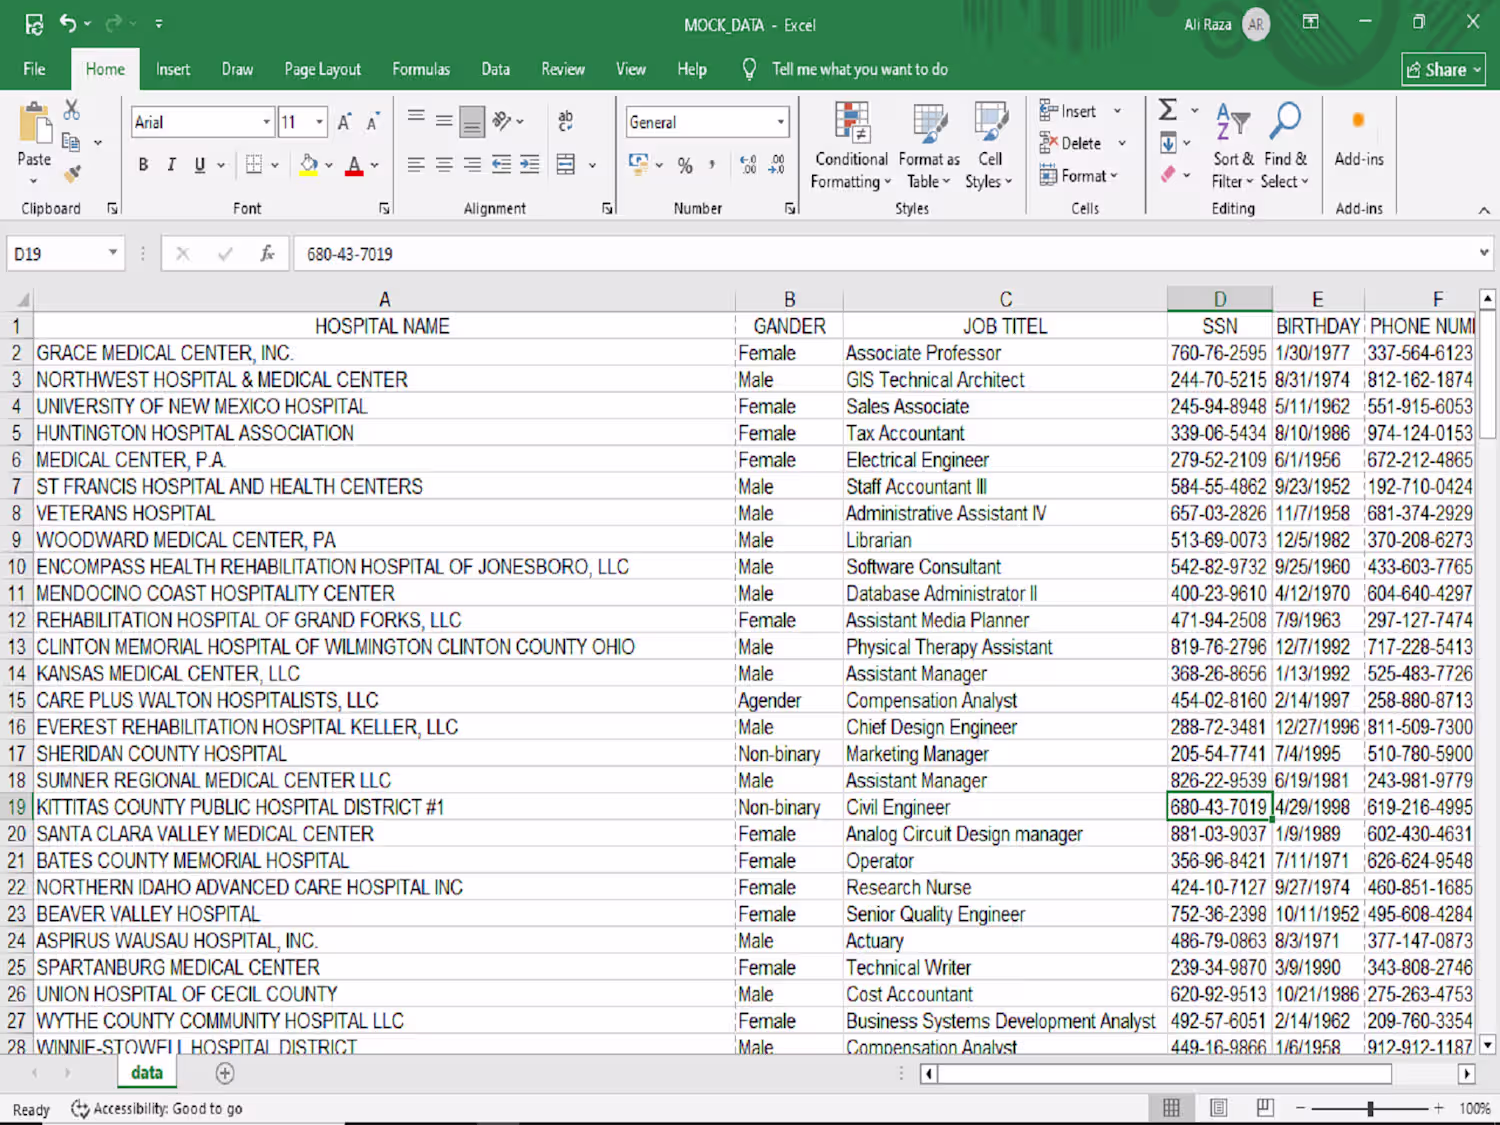Click the Percent Style icon

(685, 165)
